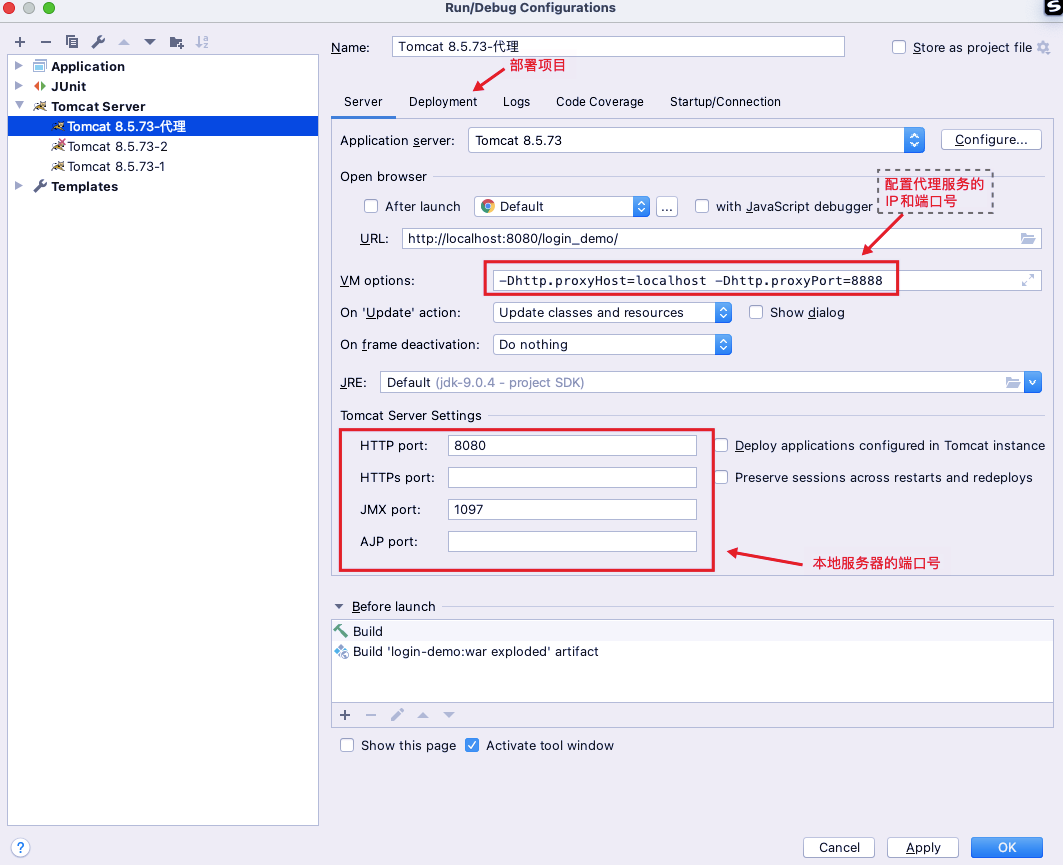The width and height of the screenshot is (1063, 865).
Task: Copy the configuration using the duplicate icon
Action: pyautogui.click(x=72, y=42)
